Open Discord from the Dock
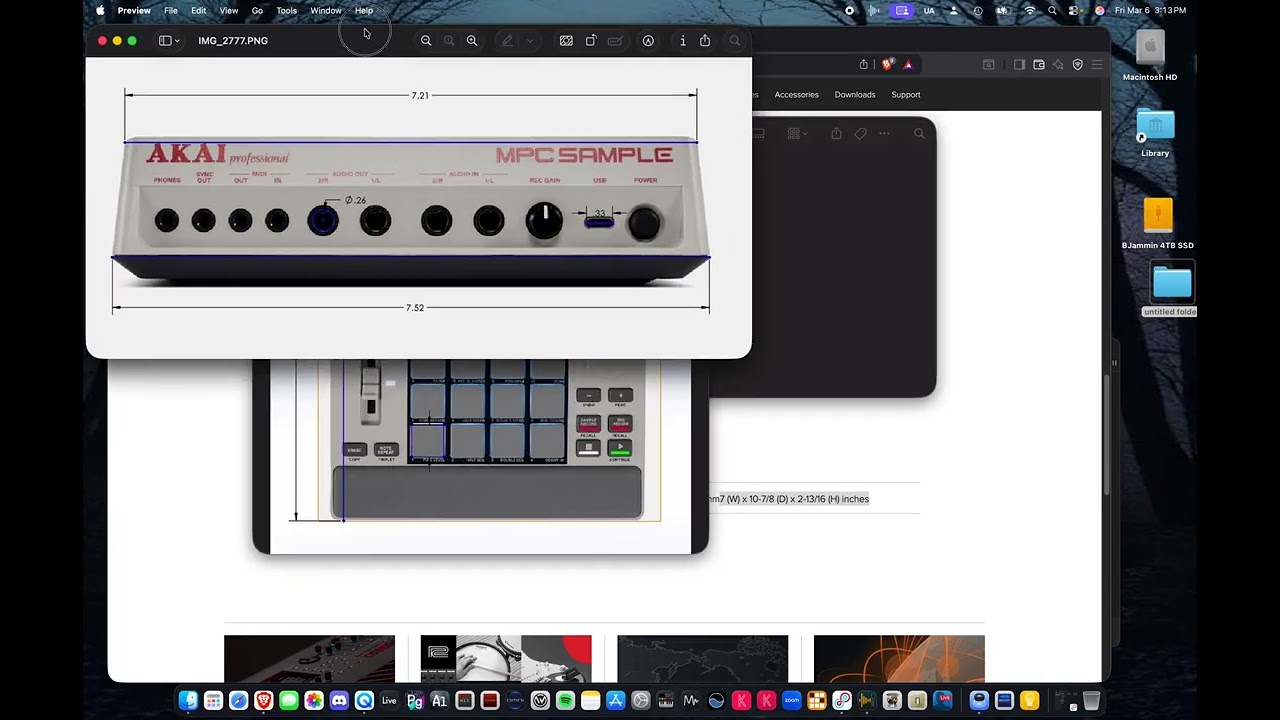The width and height of the screenshot is (1280, 720). pyautogui.click(x=339, y=701)
